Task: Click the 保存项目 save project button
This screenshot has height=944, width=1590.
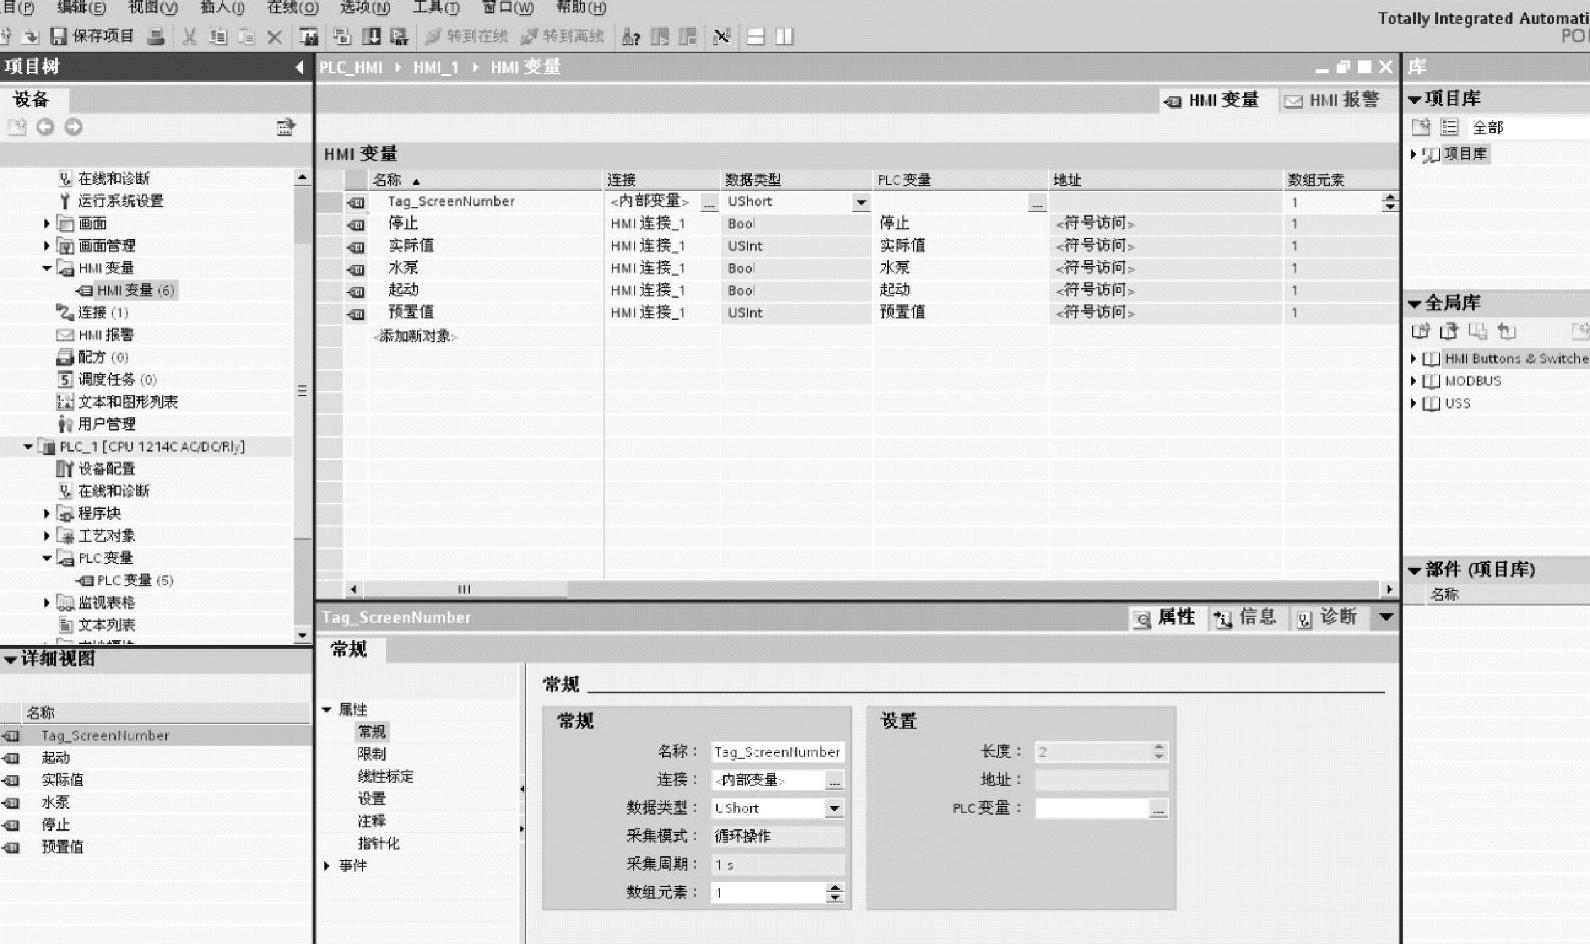Action: coord(92,37)
